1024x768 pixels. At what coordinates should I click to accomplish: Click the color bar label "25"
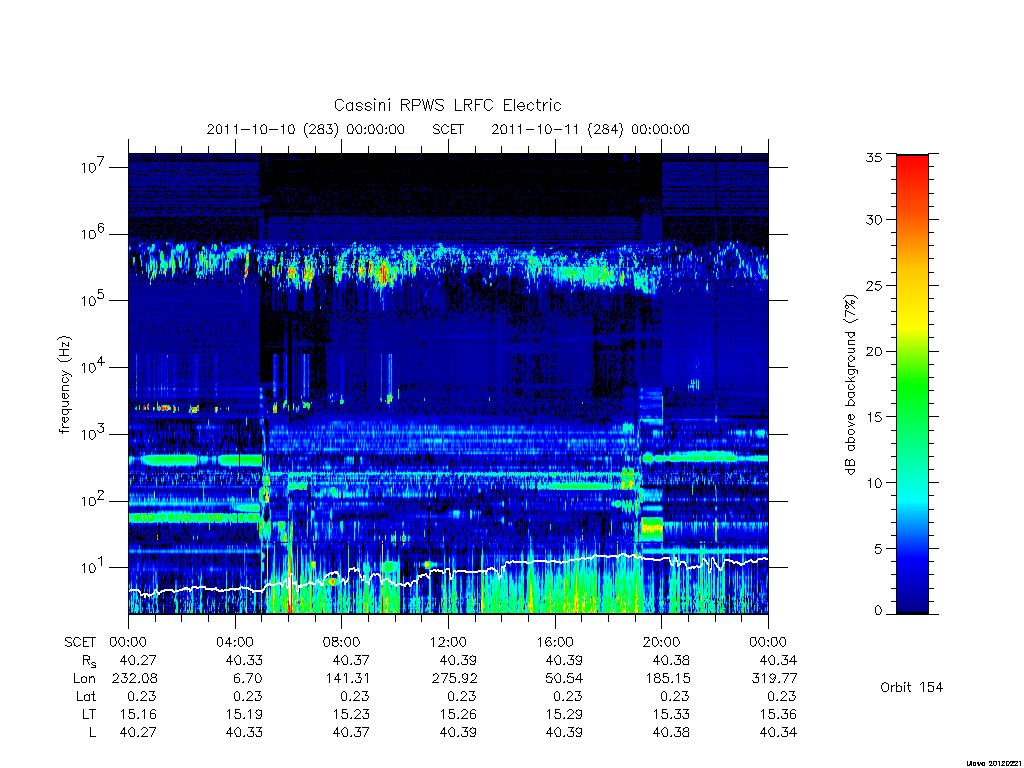pos(874,285)
